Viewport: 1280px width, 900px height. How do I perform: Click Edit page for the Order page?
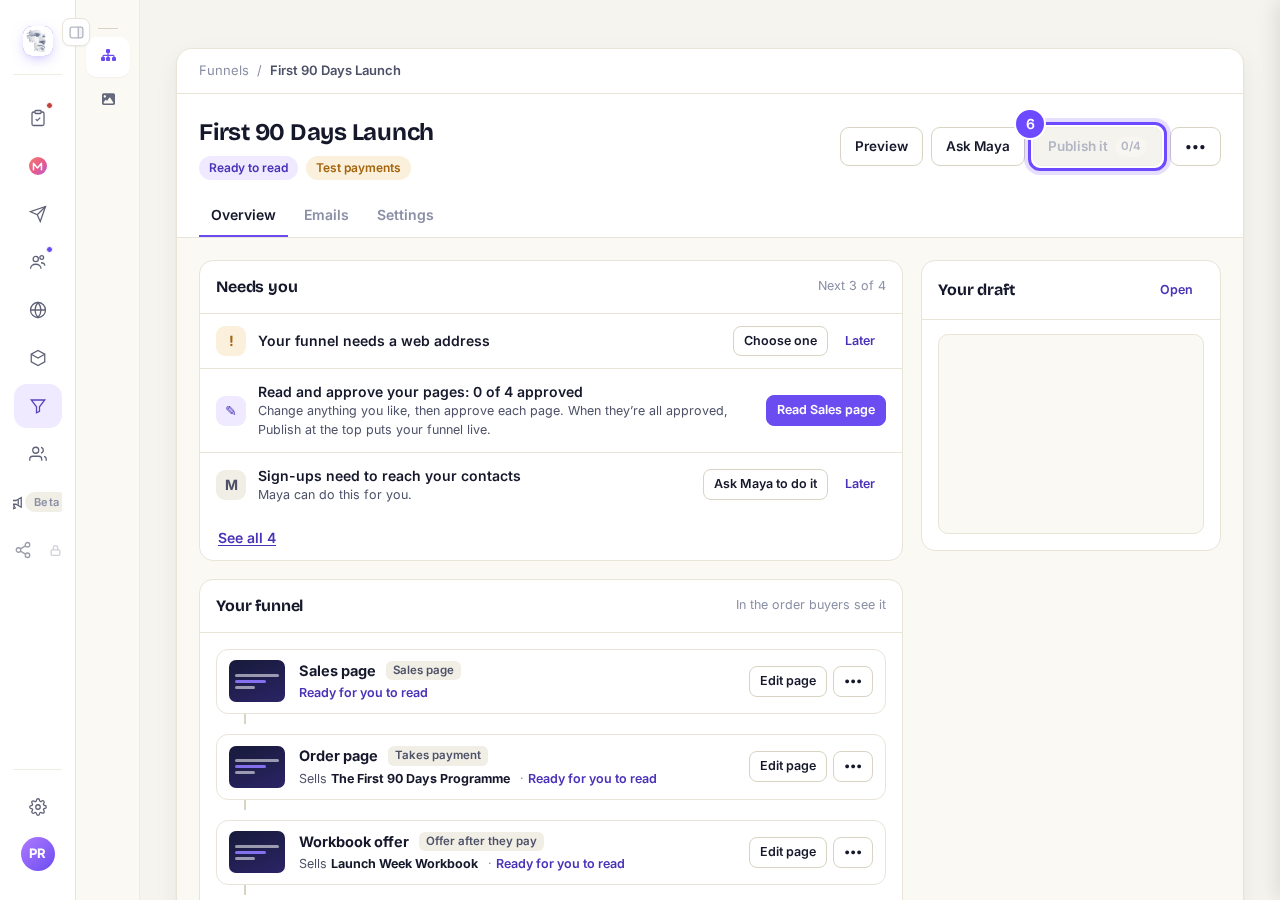788,766
